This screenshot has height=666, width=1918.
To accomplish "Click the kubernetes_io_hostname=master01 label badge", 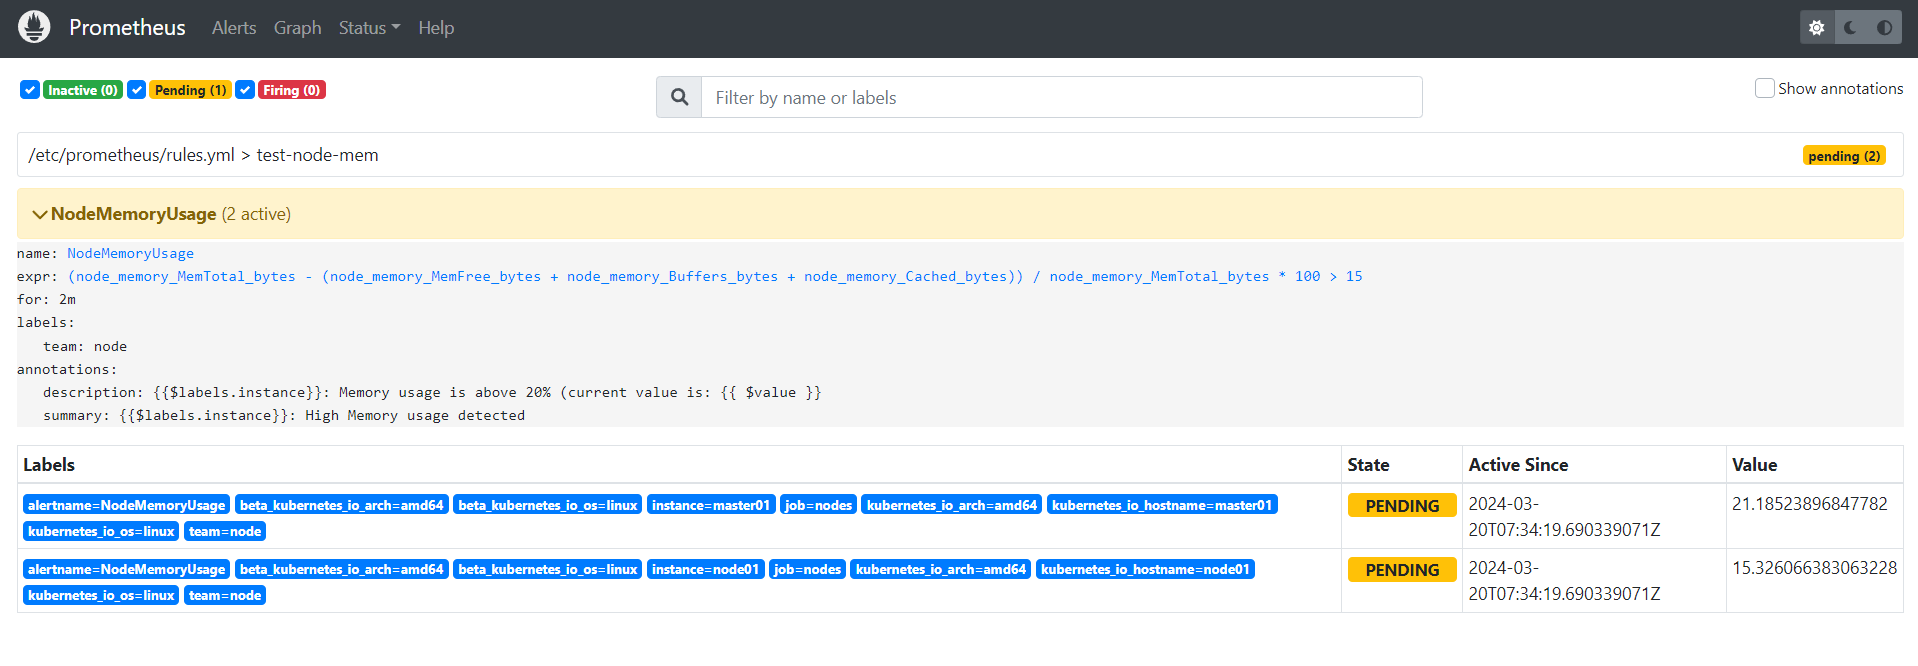I will point(1162,505).
